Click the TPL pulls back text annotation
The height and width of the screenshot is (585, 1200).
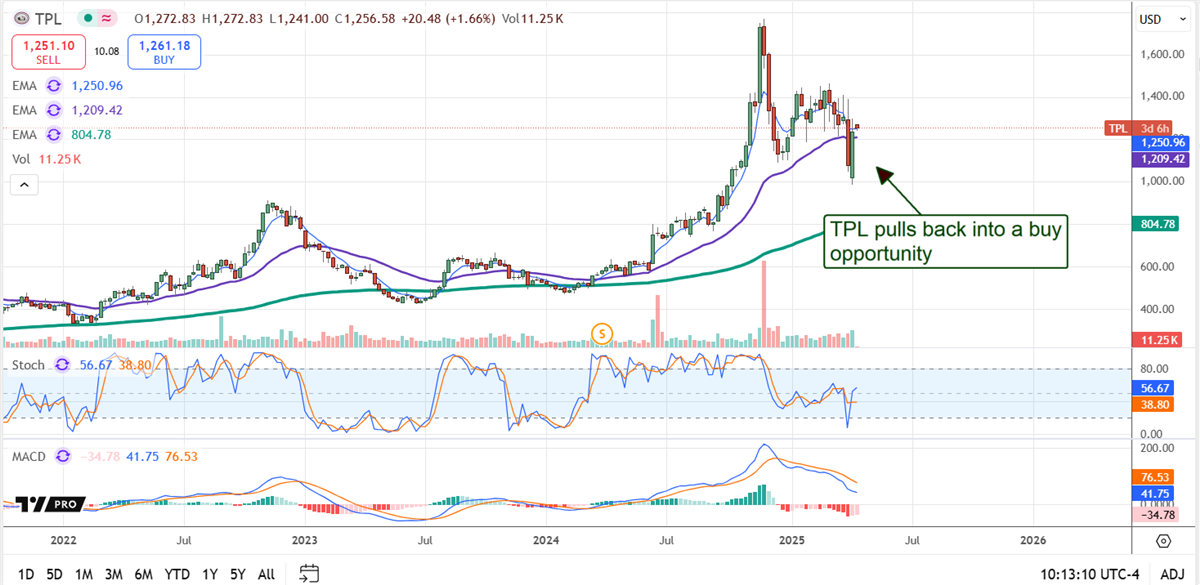point(945,241)
